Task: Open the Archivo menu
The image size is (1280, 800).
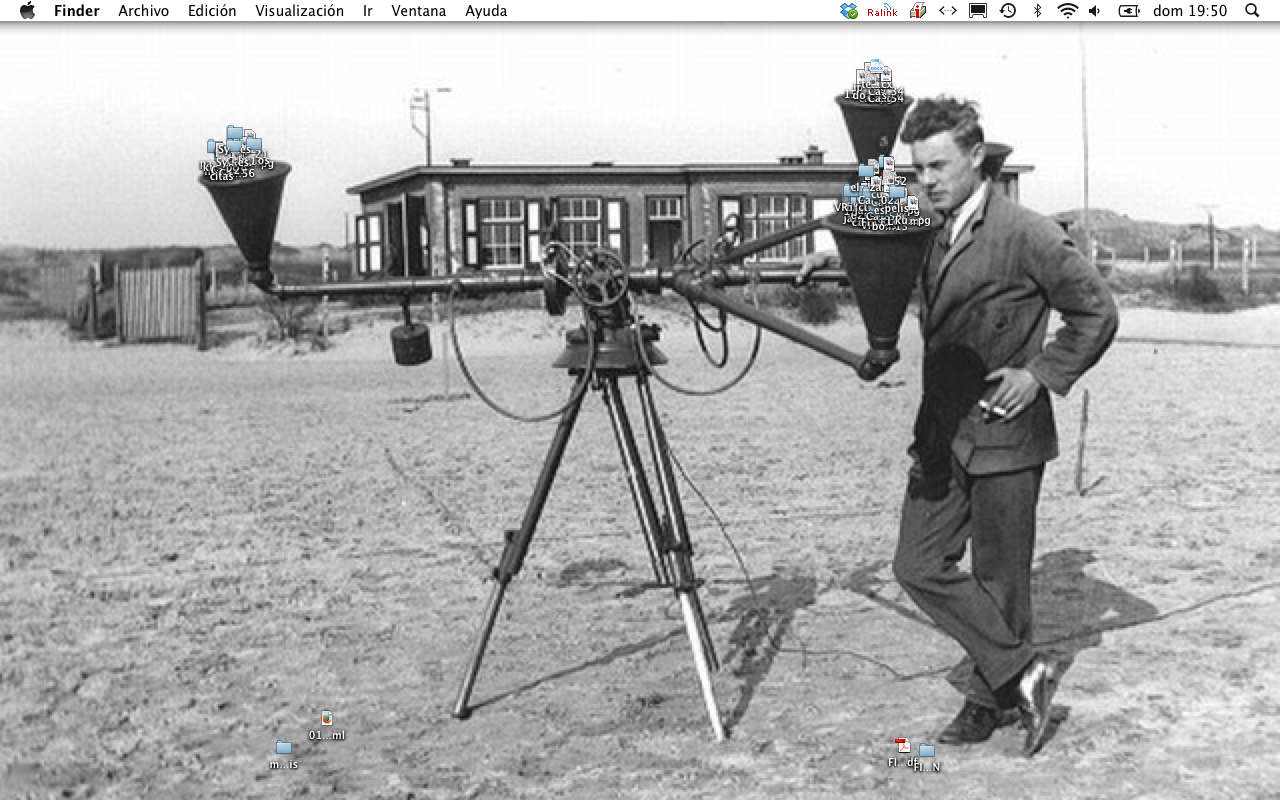Action: coord(143,11)
